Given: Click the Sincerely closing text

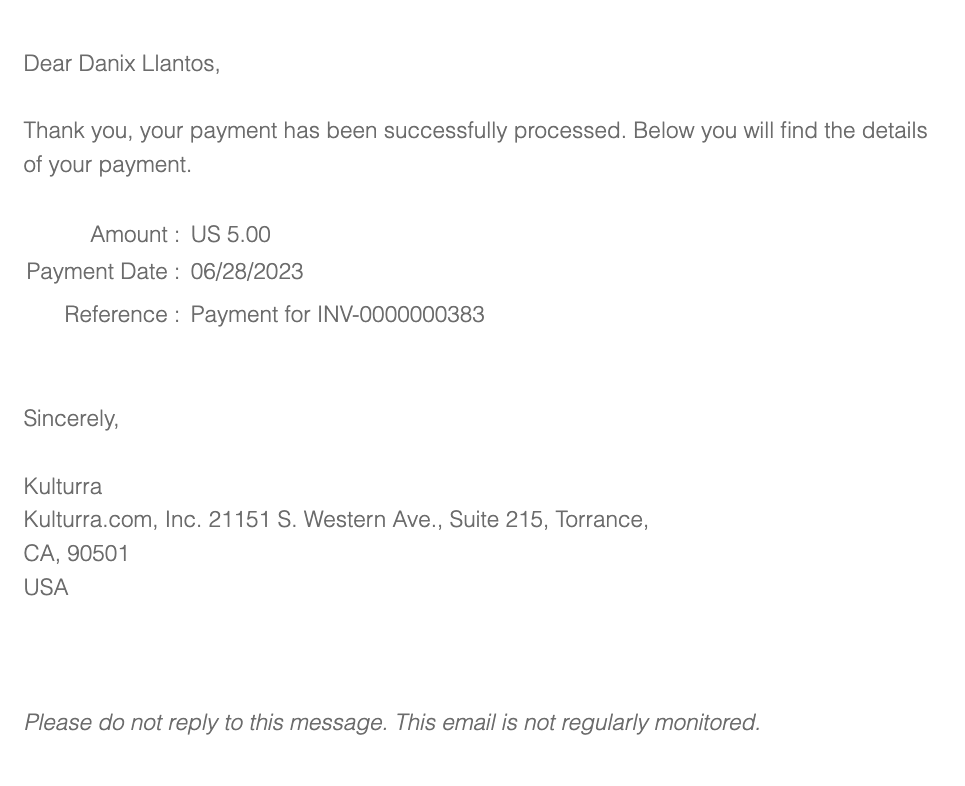Looking at the screenshot, I should click(71, 419).
